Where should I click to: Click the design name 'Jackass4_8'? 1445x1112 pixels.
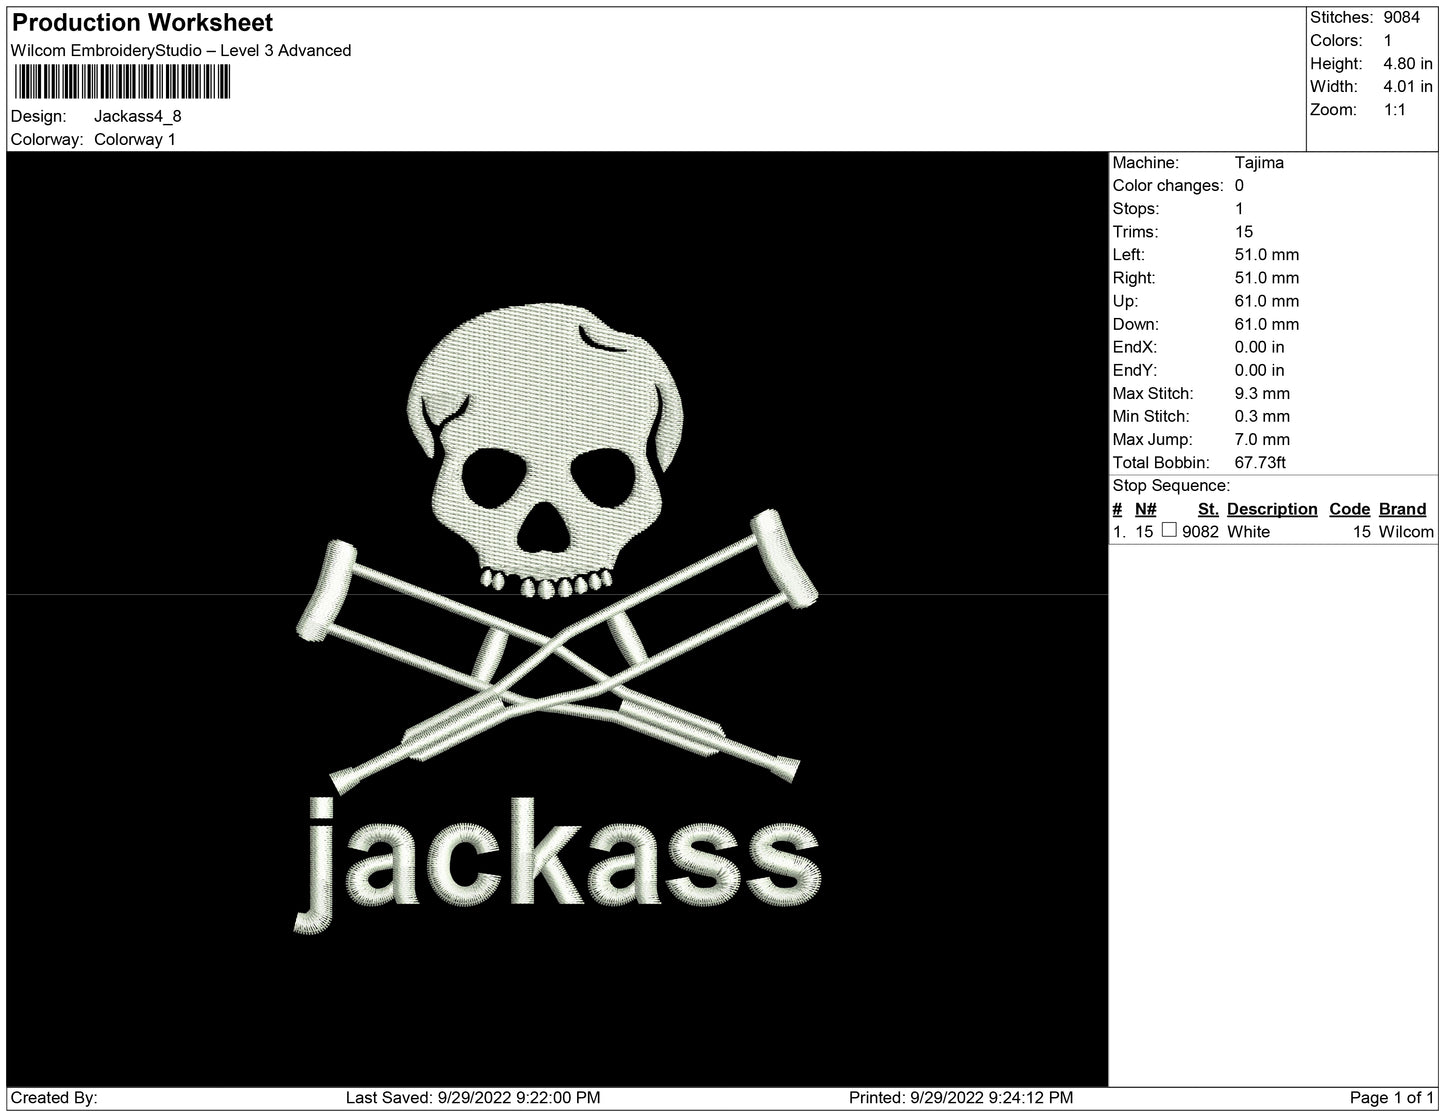[x=138, y=116]
